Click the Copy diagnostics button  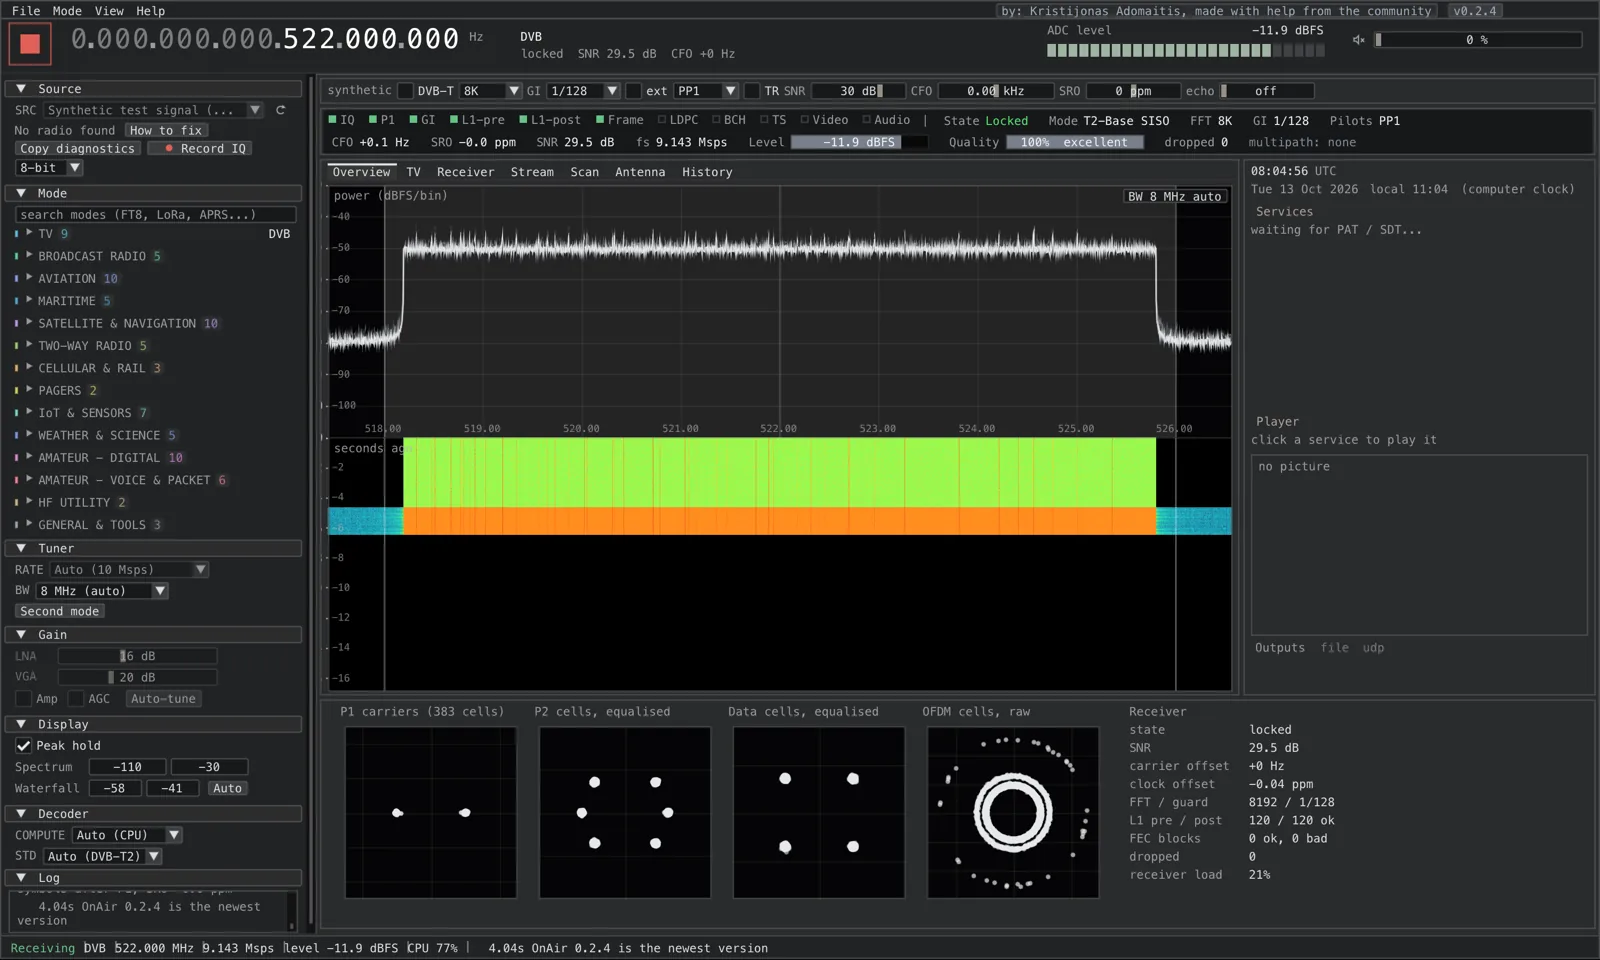point(77,148)
